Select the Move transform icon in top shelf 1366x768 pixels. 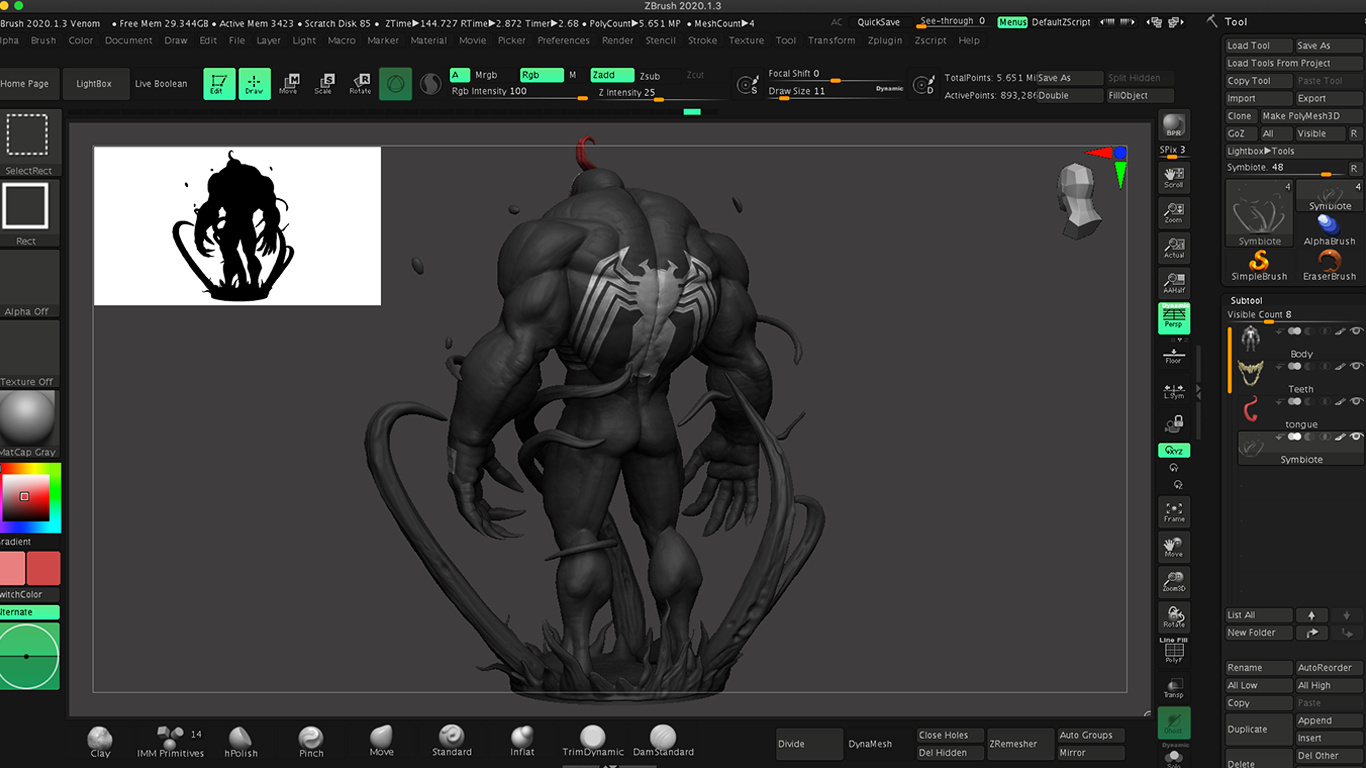[288, 84]
